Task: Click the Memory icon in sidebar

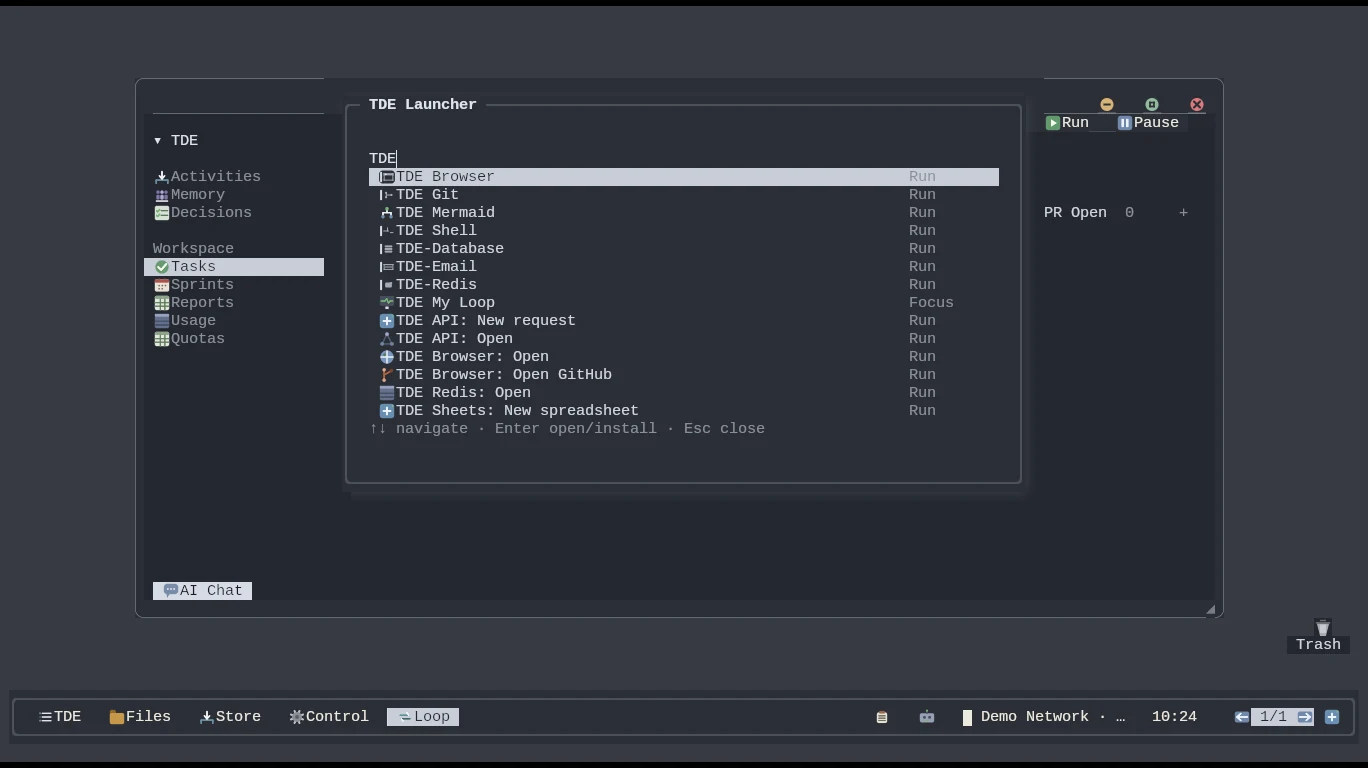Action: (162, 195)
